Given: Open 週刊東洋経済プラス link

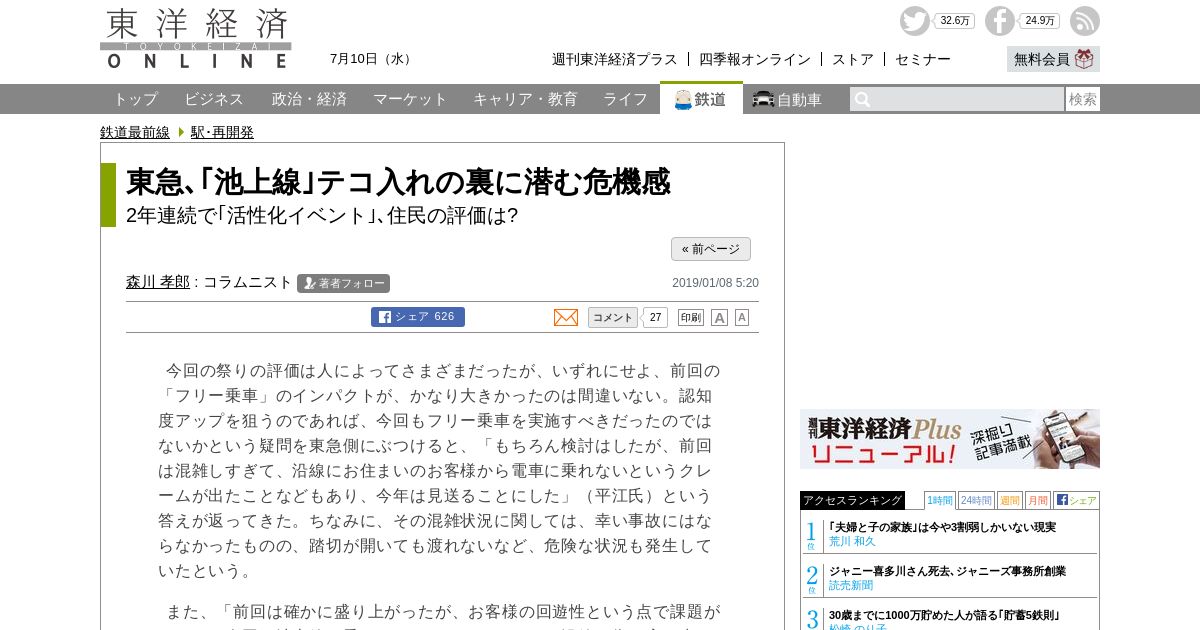Looking at the screenshot, I should (614, 59).
